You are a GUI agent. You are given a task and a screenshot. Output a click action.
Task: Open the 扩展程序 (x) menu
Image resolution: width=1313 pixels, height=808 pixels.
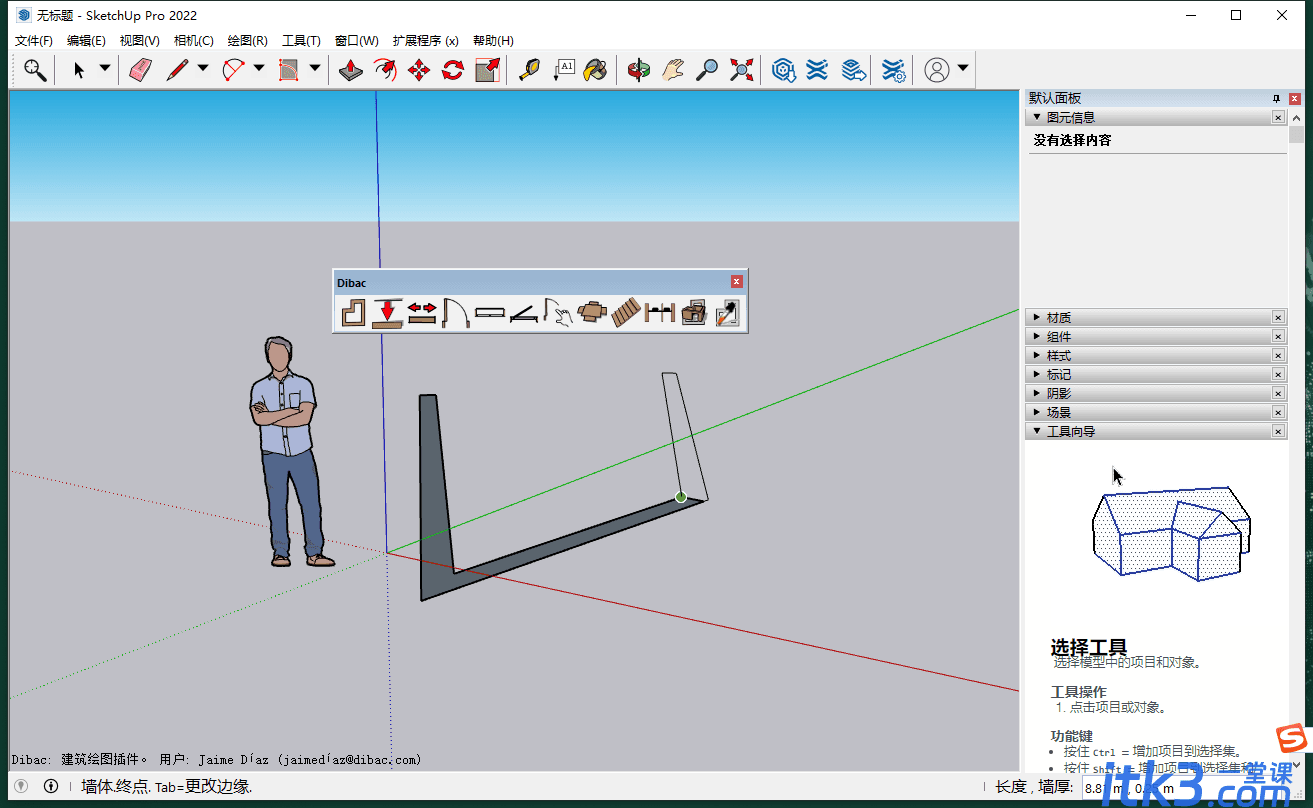tap(425, 41)
